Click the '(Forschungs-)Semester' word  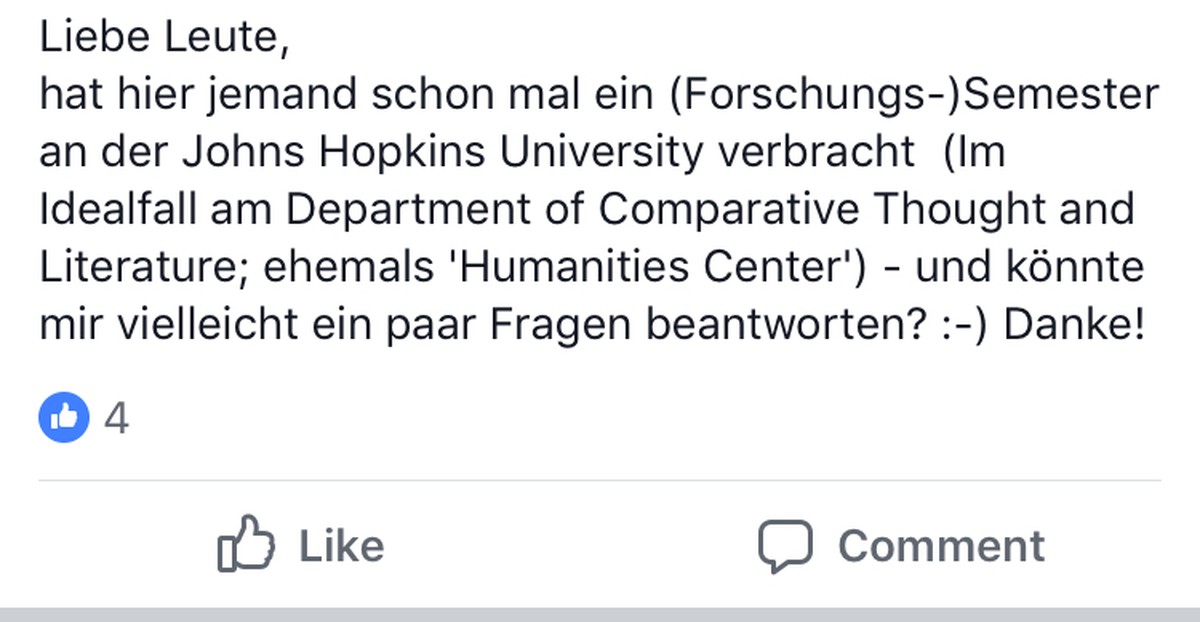point(914,97)
